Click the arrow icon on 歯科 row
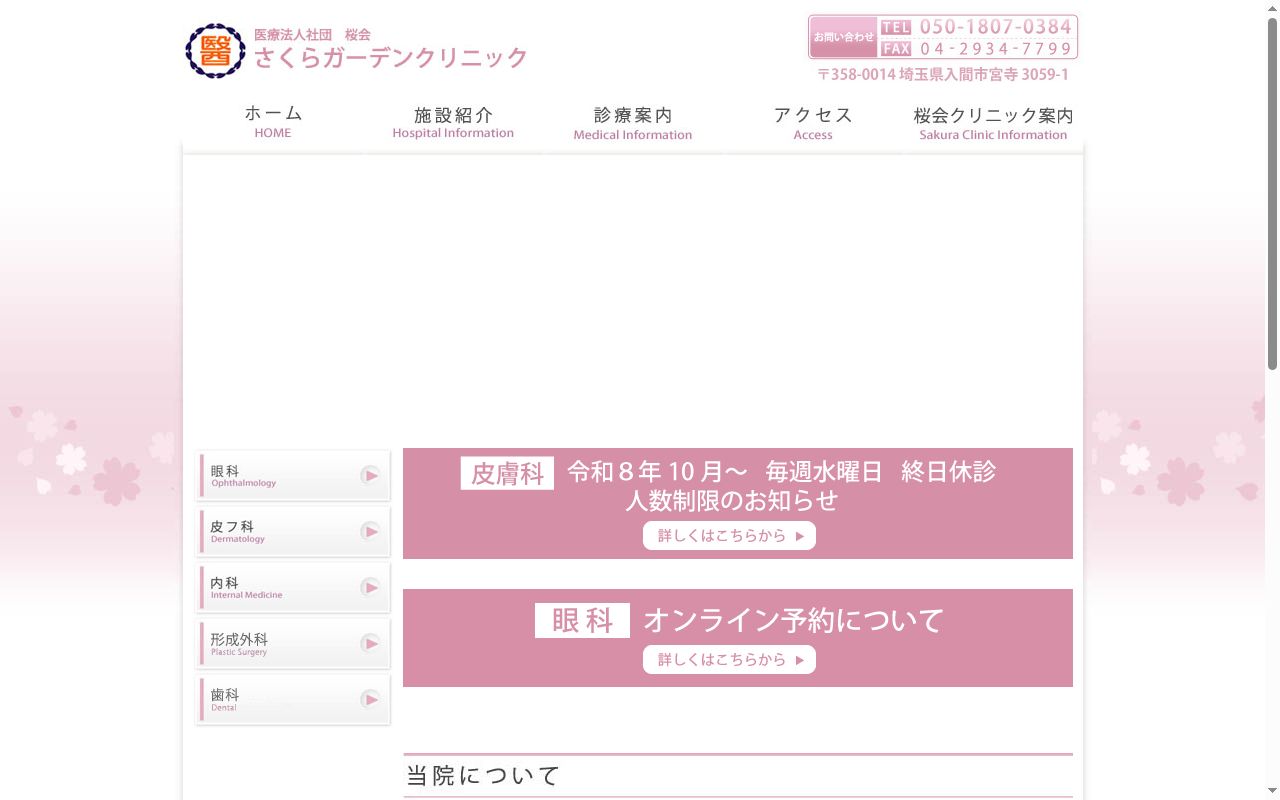This screenshot has width=1280, height=800. click(370, 699)
